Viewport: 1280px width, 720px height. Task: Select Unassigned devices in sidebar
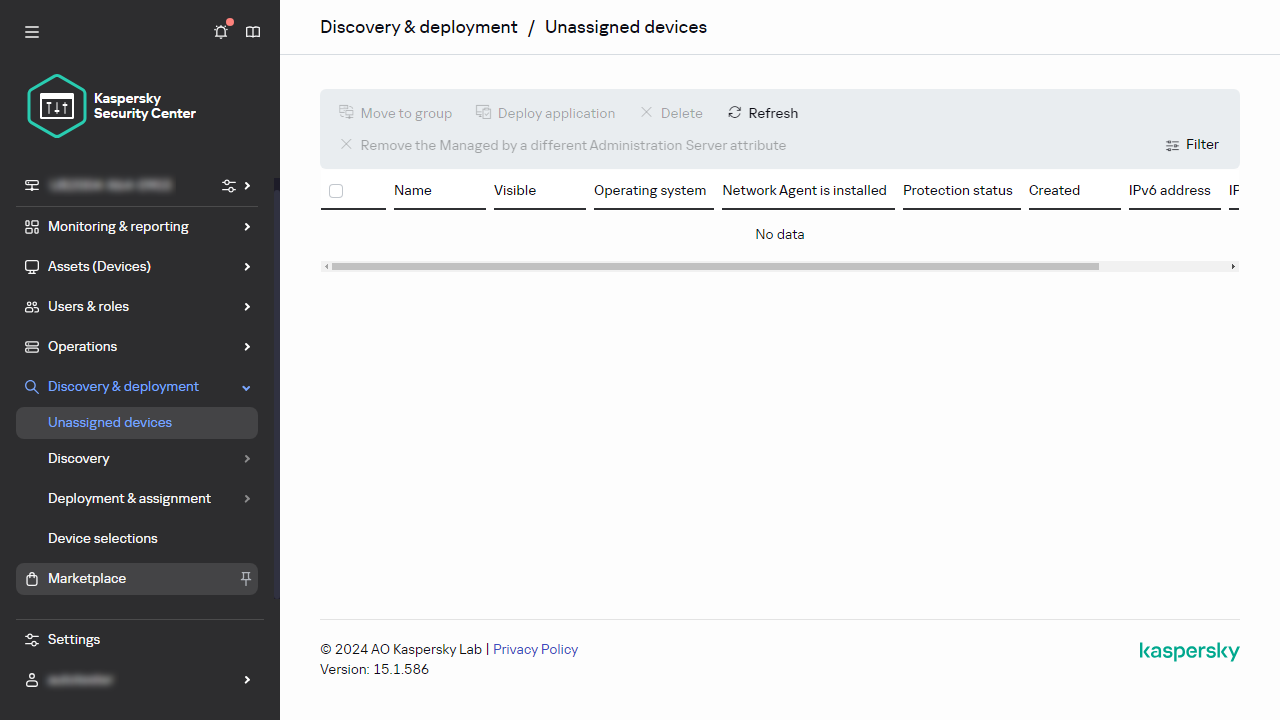[x=110, y=422]
